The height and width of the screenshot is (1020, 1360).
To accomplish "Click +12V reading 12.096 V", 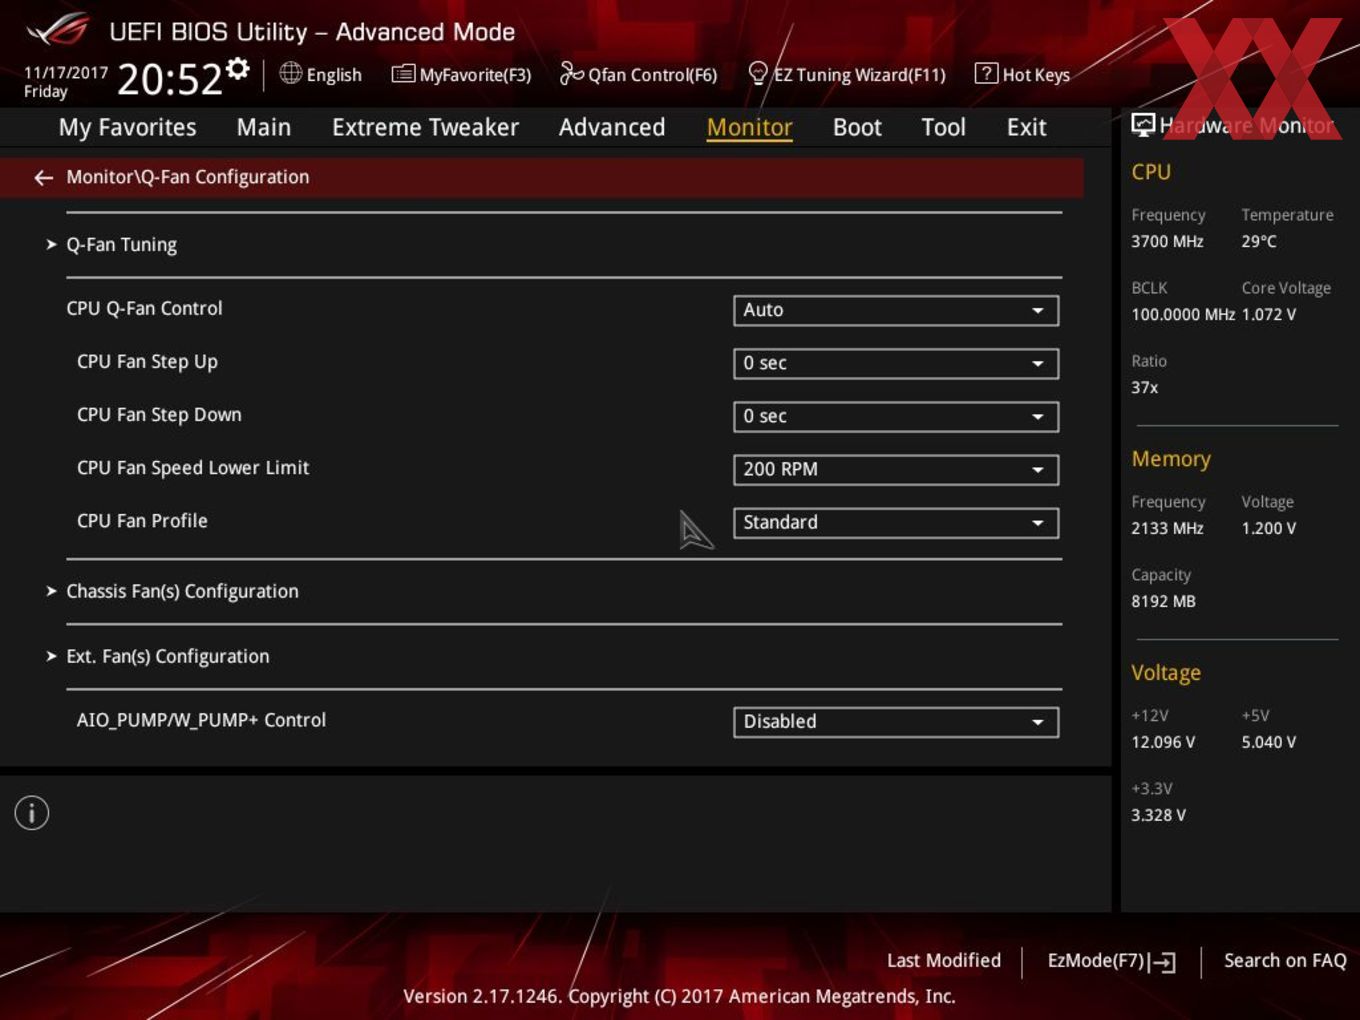I will [1163, 742].
